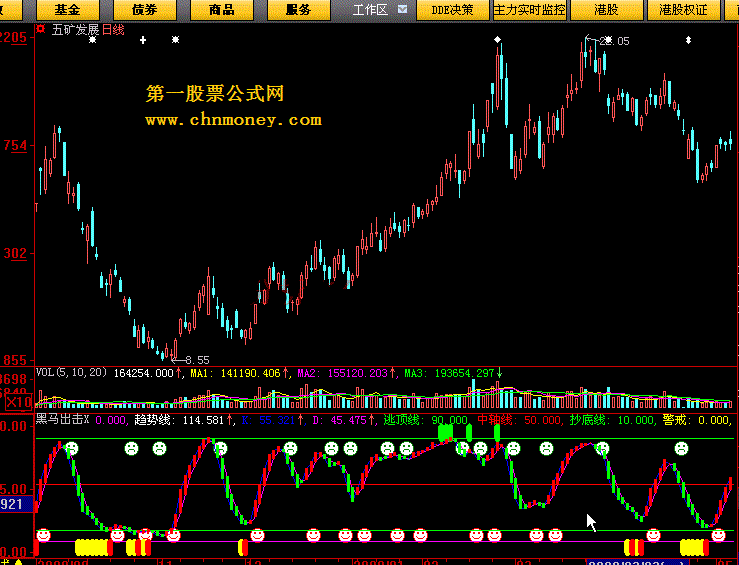Click the MA1: 141190.406 value

(x=235, y=373)
